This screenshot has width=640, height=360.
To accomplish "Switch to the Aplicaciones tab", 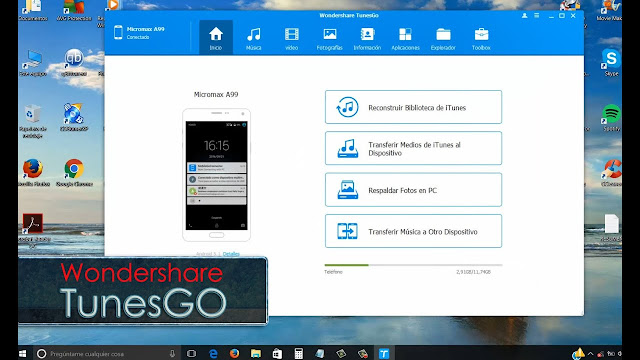I will click(405, 38).
